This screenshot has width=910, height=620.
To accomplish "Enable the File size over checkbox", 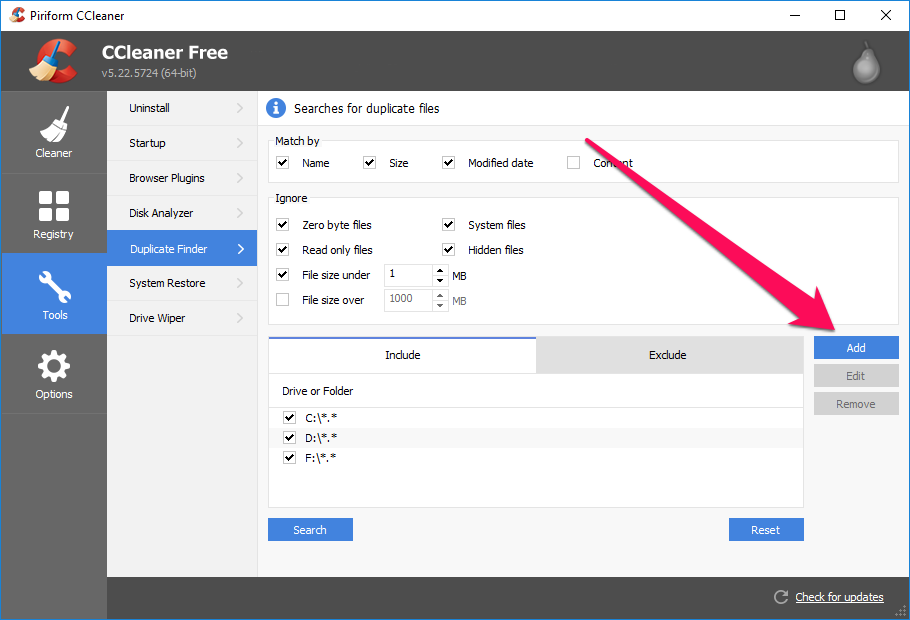I will [x=283, y=300].
